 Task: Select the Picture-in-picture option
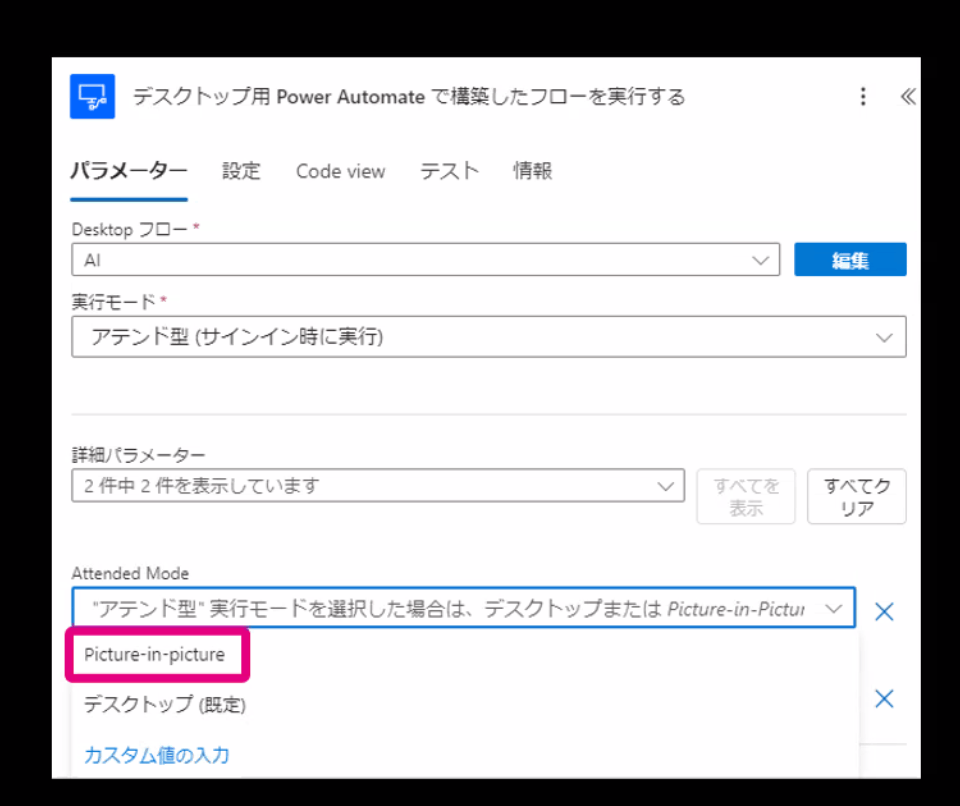pos(154,655)
